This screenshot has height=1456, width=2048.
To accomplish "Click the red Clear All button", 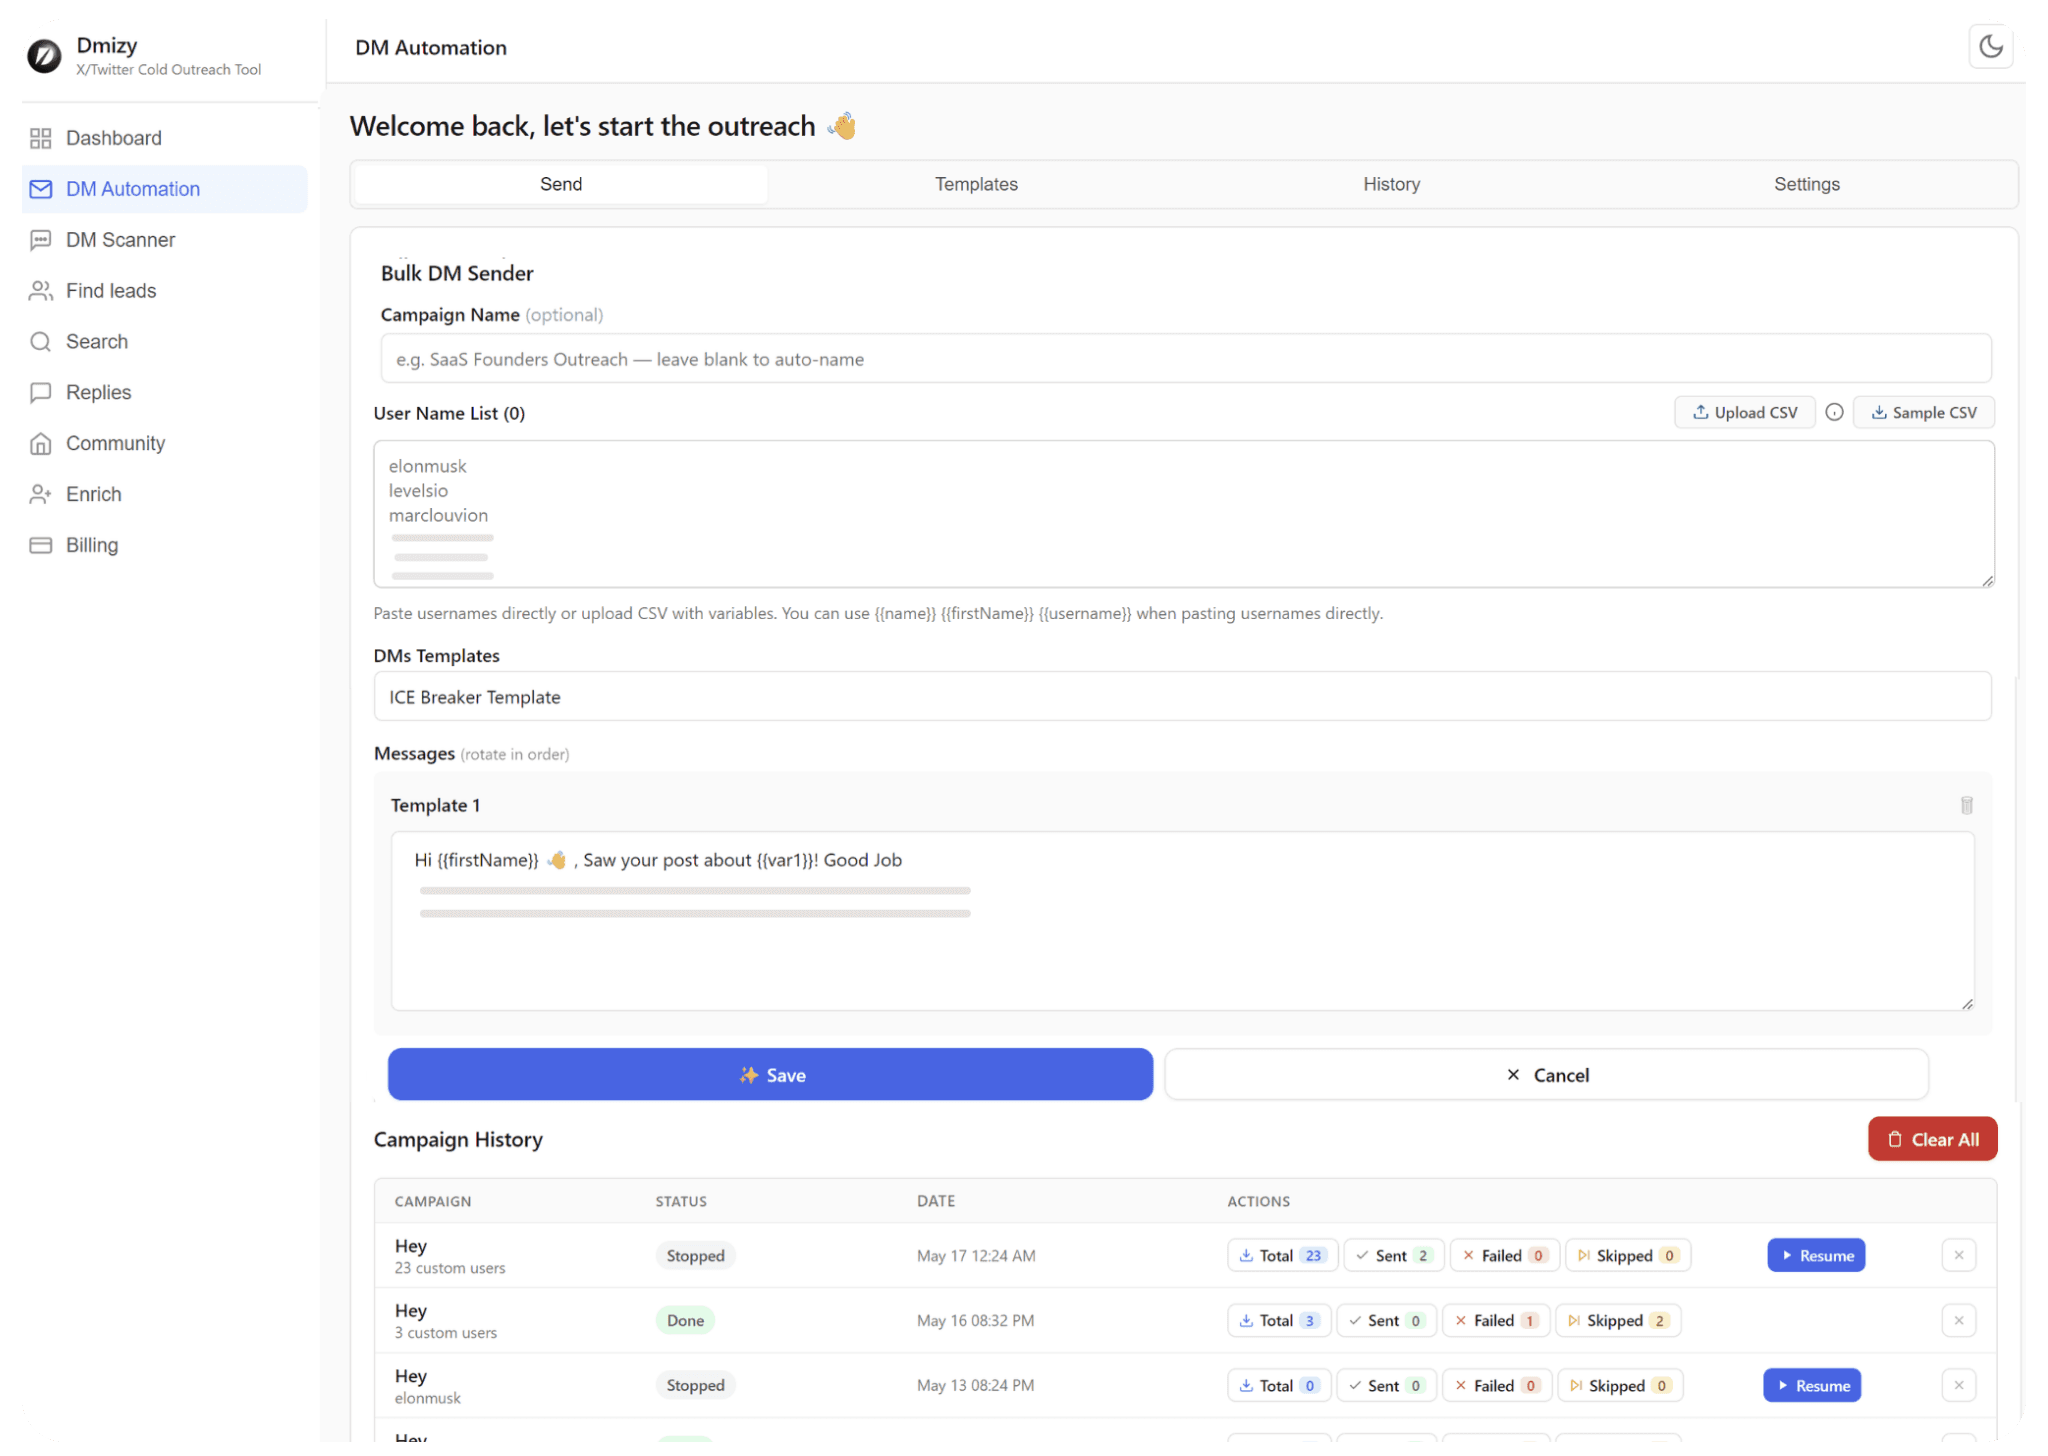I will pyautogui.click(x=1932, y=1140).
